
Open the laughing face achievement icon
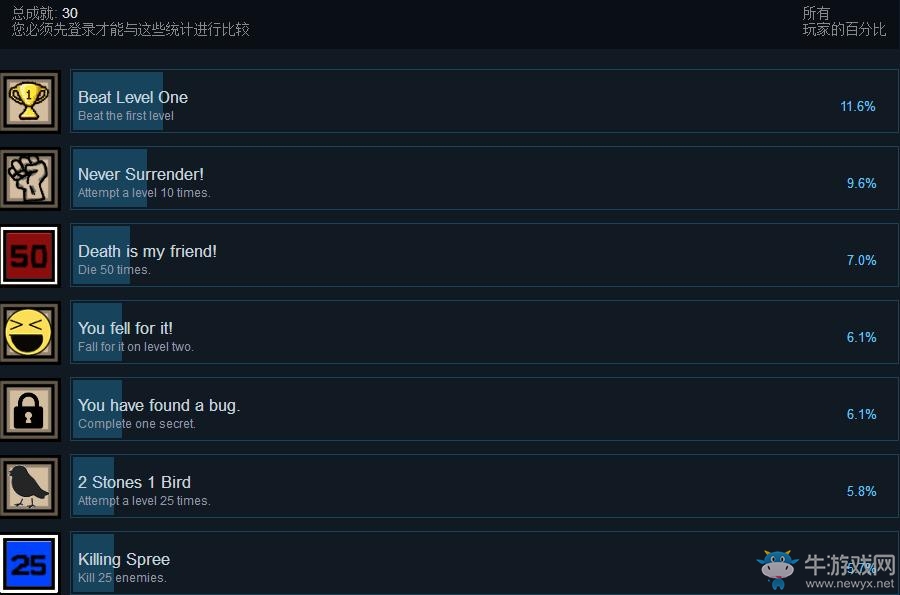29,332
